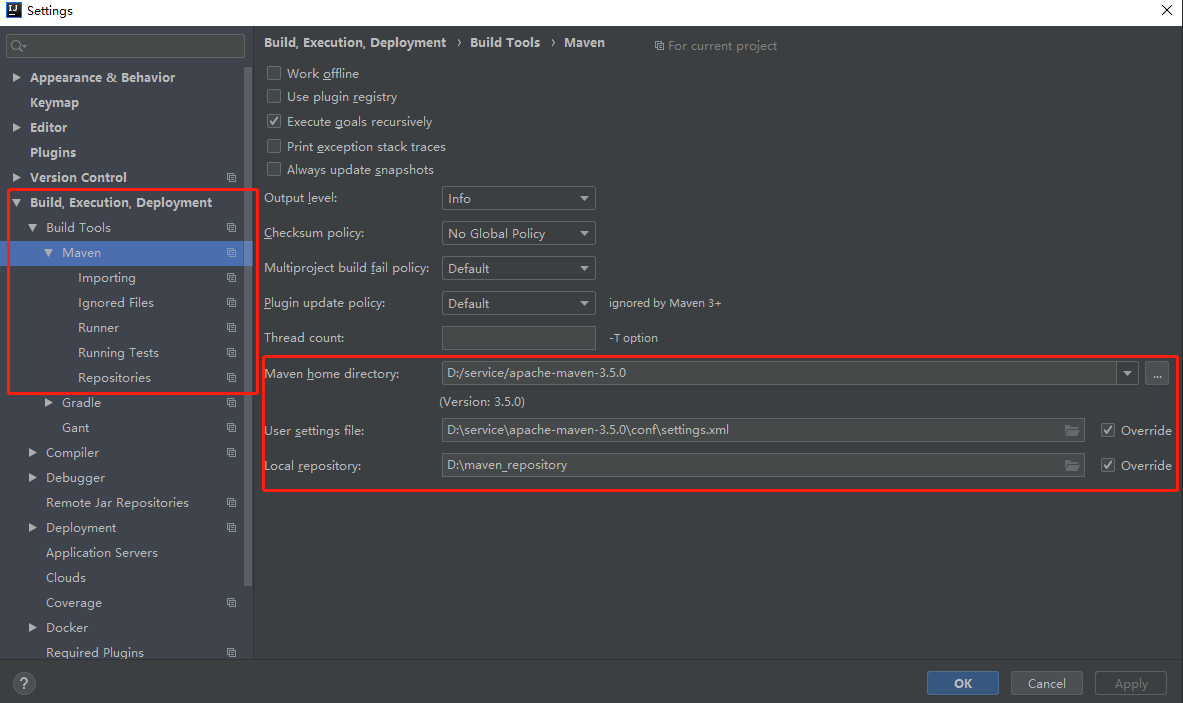
Task: Click the search magnifier icon in the settings search field
Action: (x=18, y=46)
